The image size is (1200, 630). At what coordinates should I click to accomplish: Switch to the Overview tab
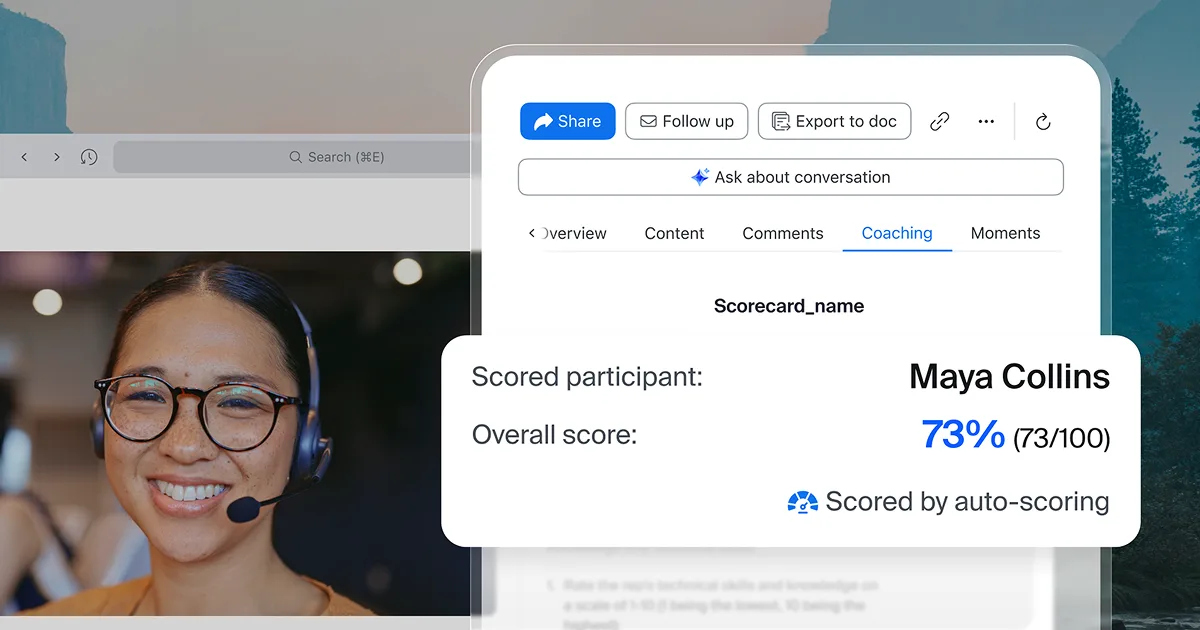click(574, 233)
